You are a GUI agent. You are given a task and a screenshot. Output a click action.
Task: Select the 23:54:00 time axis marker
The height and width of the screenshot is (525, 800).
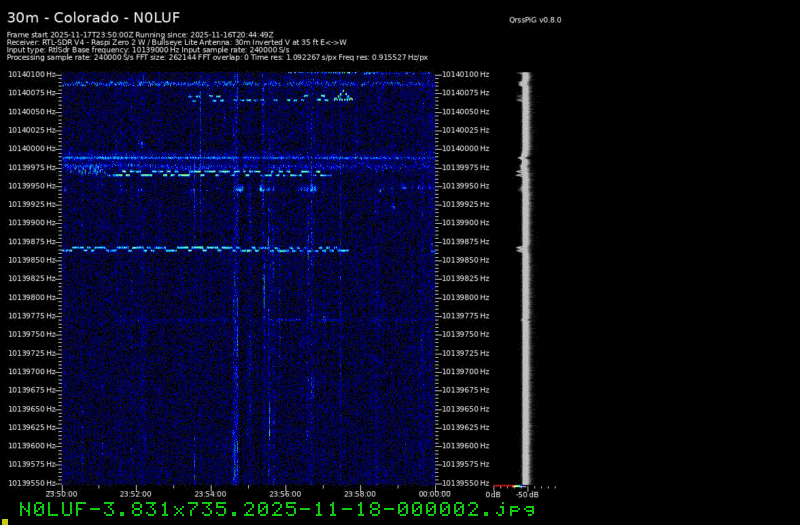click(x=210, y=493)
